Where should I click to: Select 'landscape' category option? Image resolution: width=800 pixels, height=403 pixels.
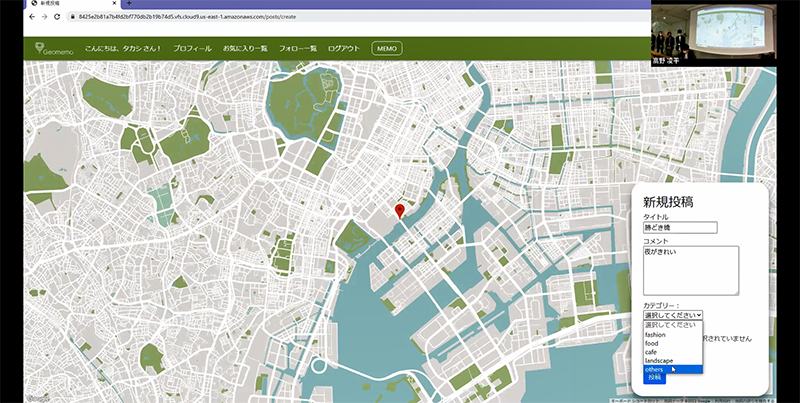click(659, 360)
